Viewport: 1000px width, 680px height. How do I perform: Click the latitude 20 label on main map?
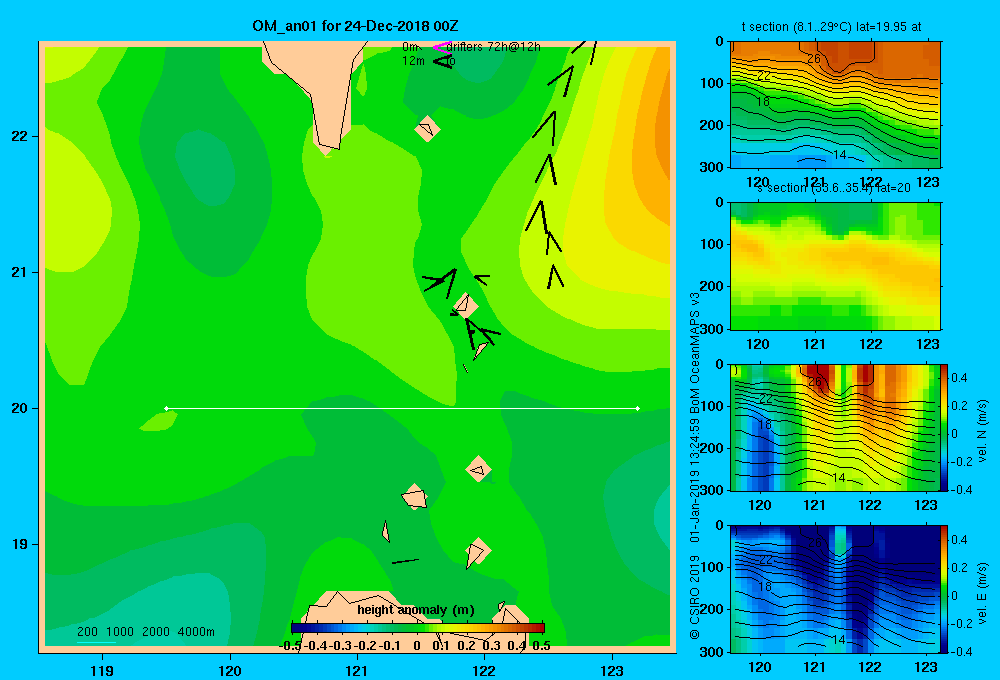20,408
